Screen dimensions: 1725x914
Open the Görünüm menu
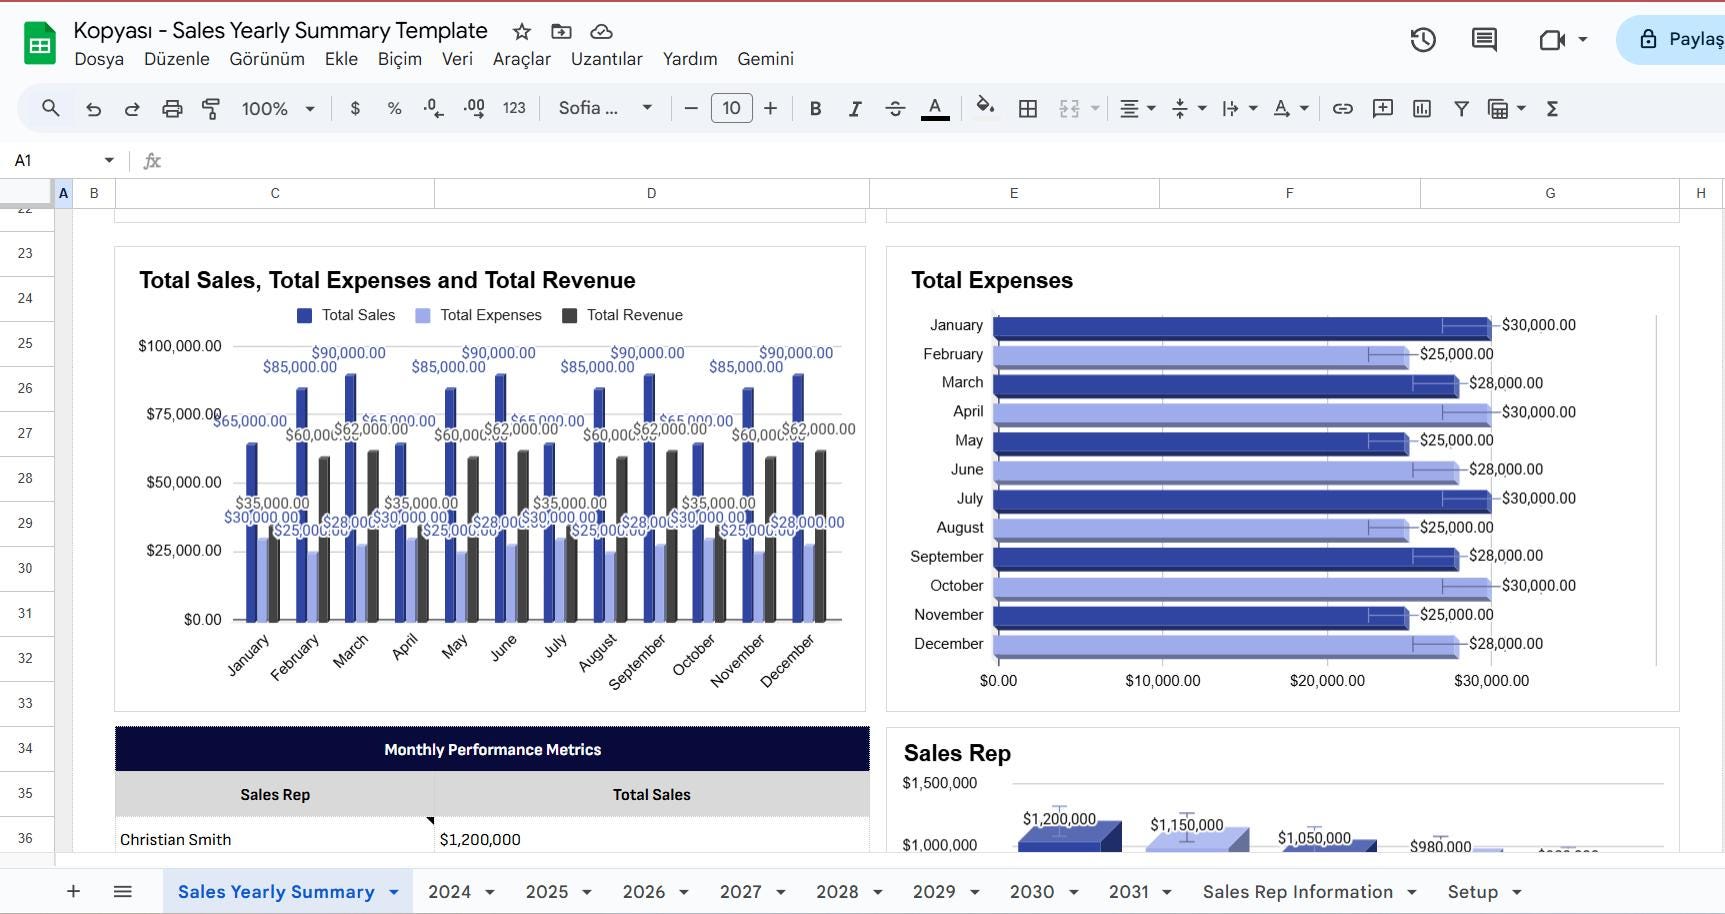coord(267,59)
